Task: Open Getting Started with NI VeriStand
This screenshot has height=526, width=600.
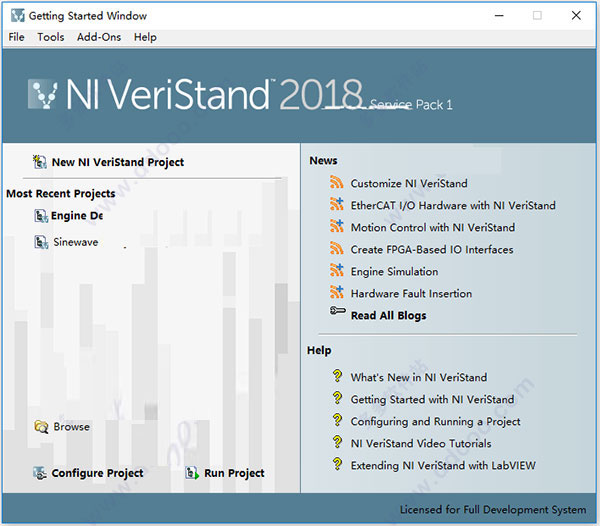Action: pos(432,400)
